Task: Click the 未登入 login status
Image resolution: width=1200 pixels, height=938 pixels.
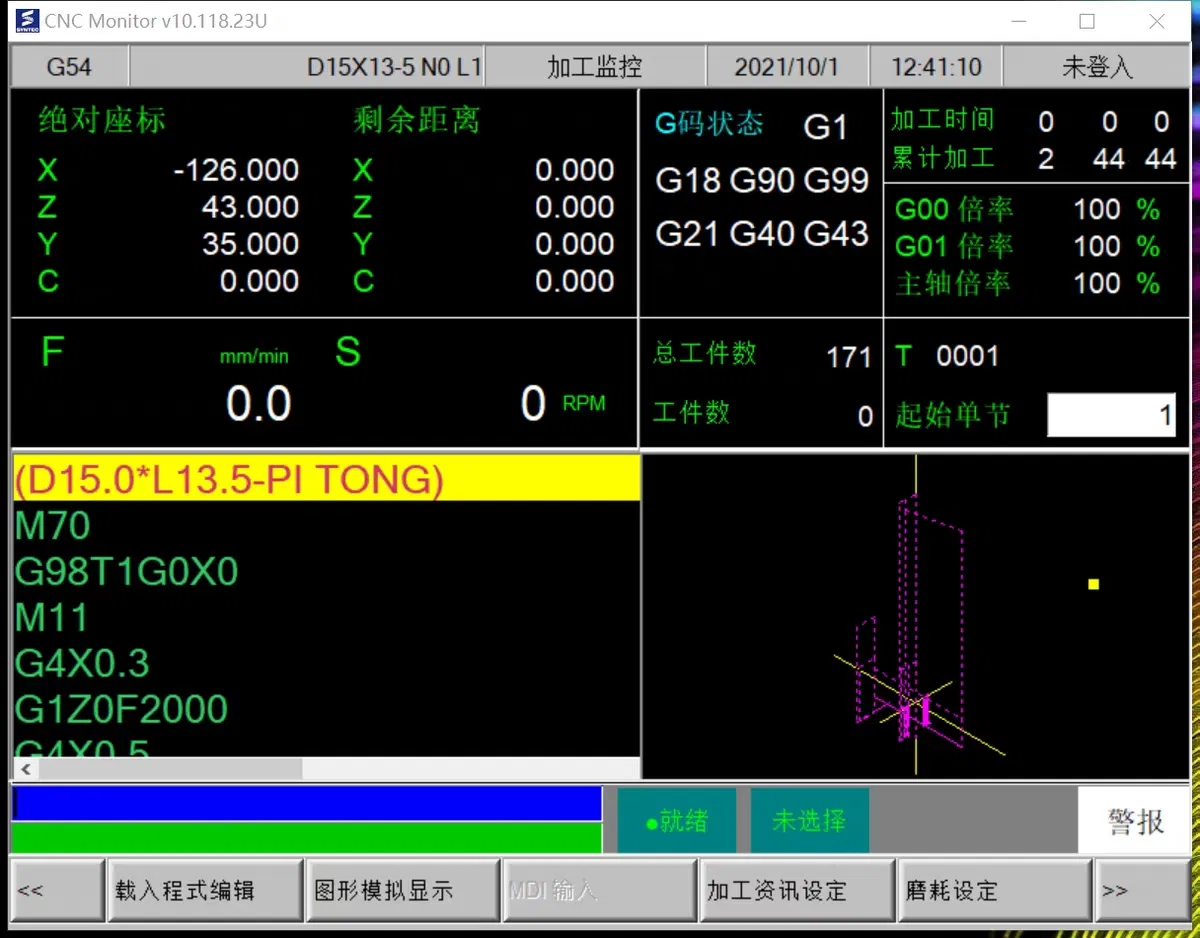Action: [1097, 67]
